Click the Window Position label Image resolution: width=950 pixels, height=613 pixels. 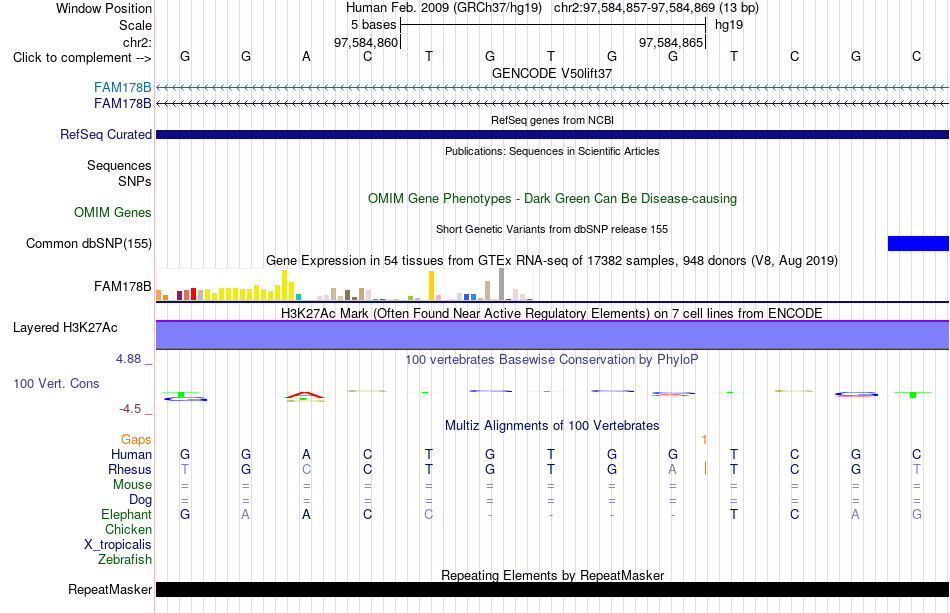point(104,8)
